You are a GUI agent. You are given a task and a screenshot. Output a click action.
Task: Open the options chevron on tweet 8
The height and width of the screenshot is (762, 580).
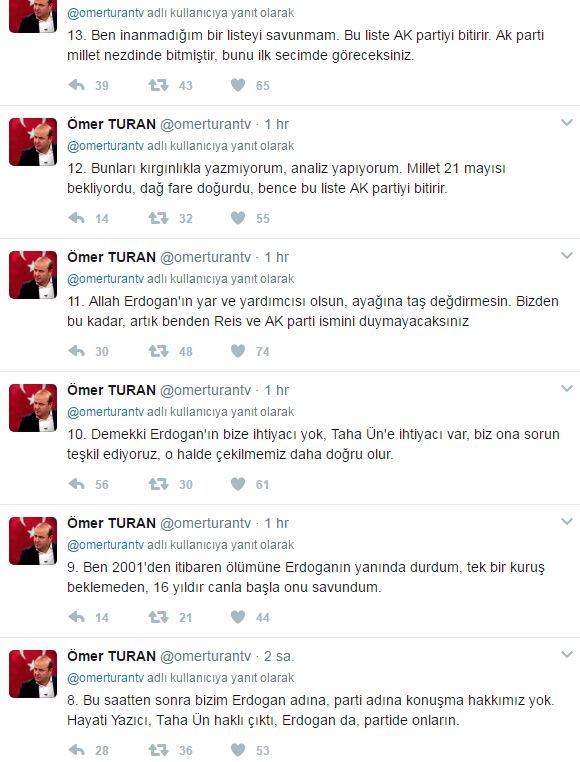click(x=567, y=655)
